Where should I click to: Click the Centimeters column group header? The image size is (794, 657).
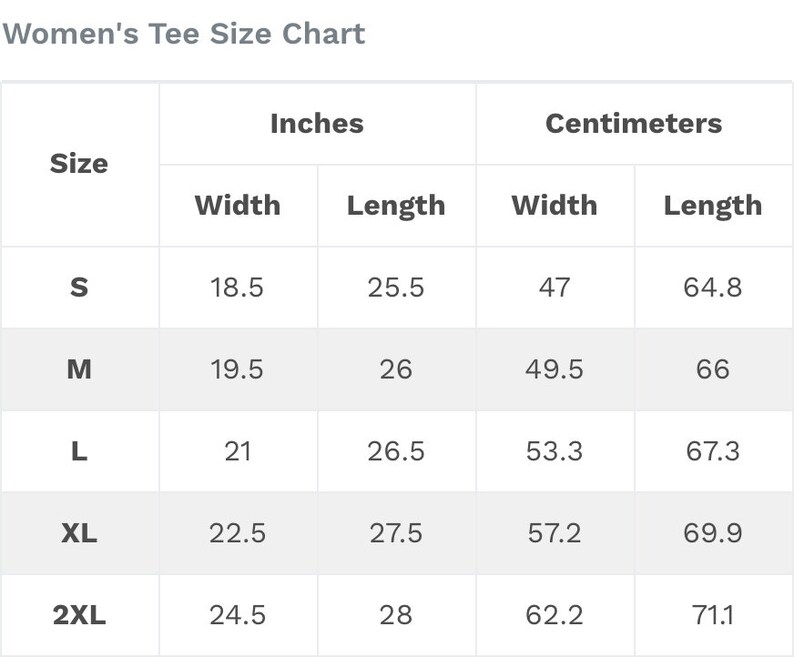click(633, 124)
